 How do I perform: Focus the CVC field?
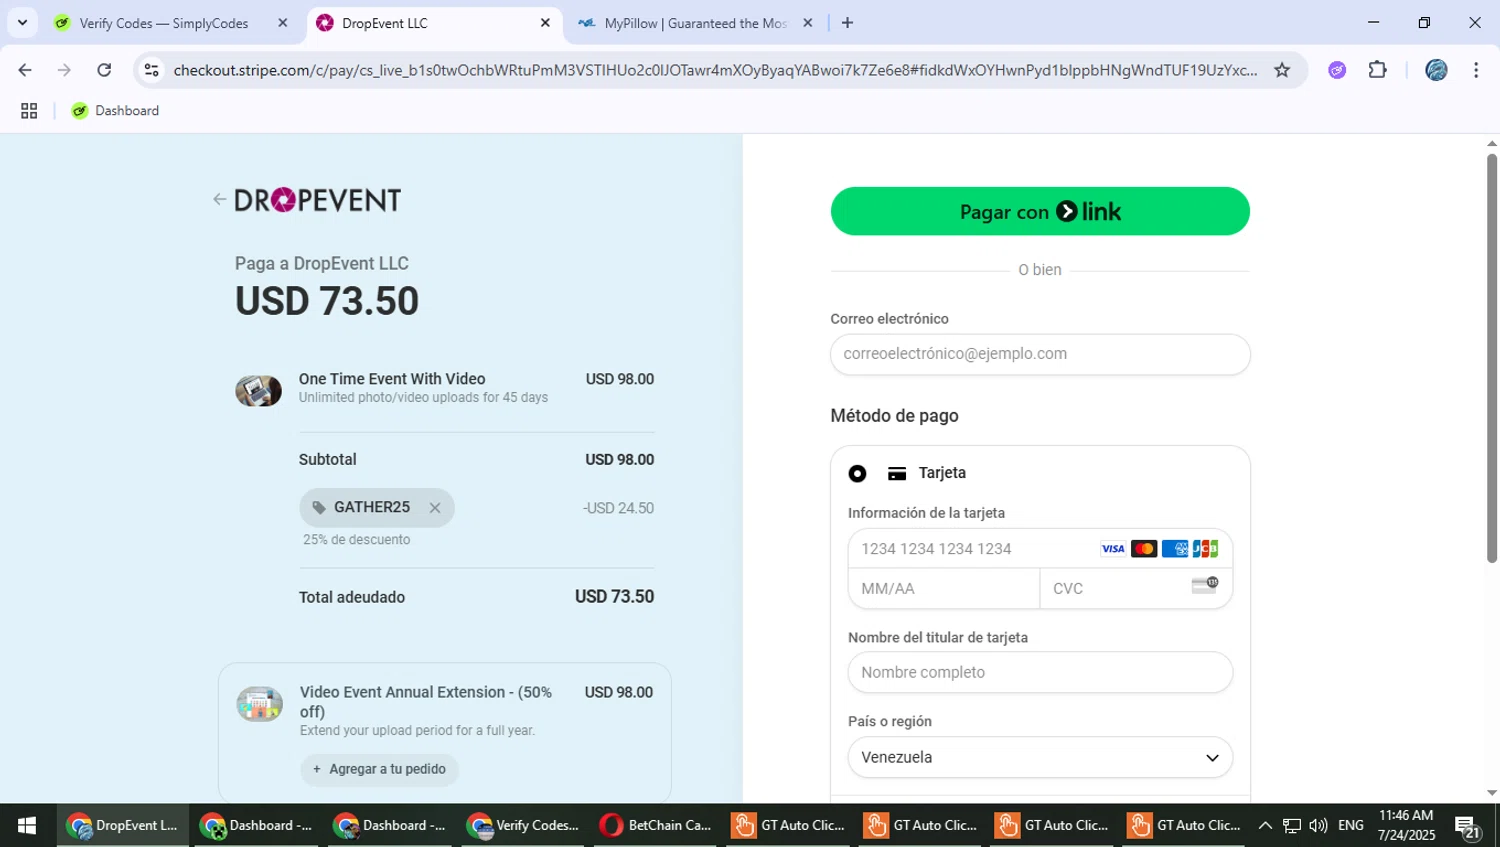(x=1136, y=589)
